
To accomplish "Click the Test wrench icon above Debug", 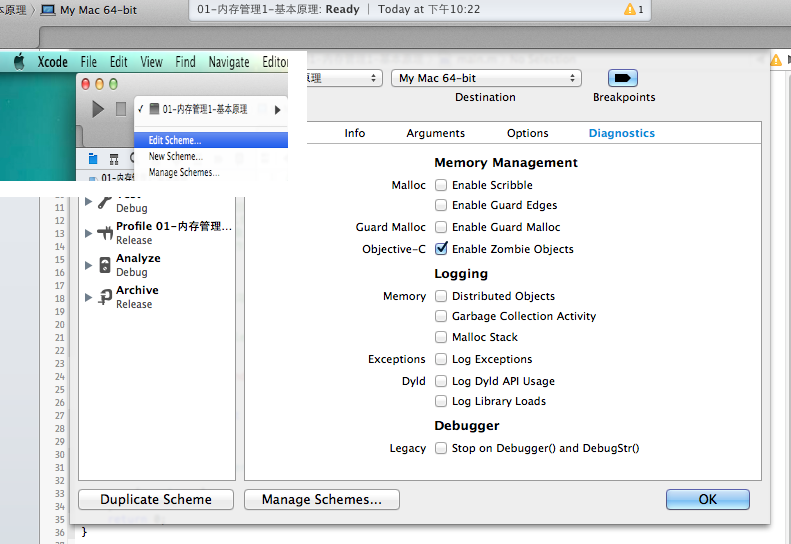I will 105,202.
